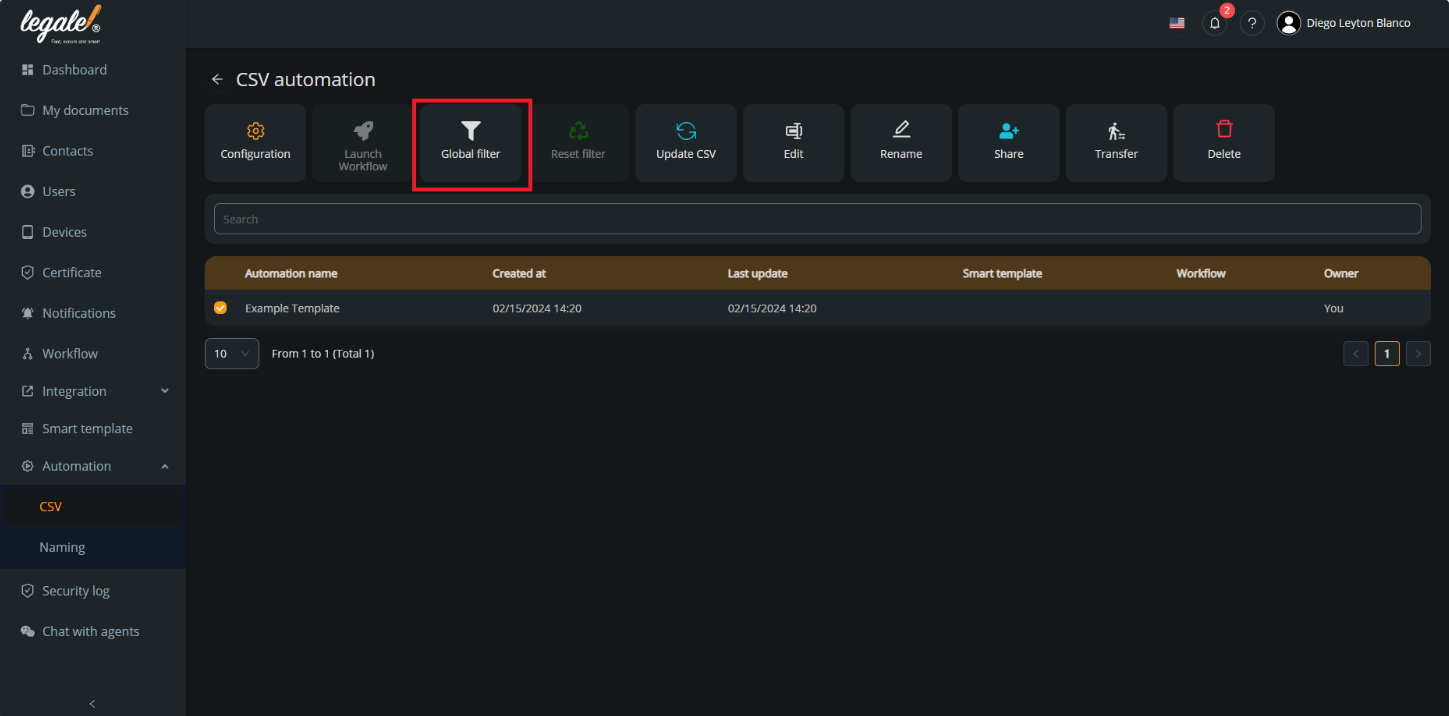Select the Rename icon
The width and height of the screenshot is (1449, 716).
pos(901,142)
